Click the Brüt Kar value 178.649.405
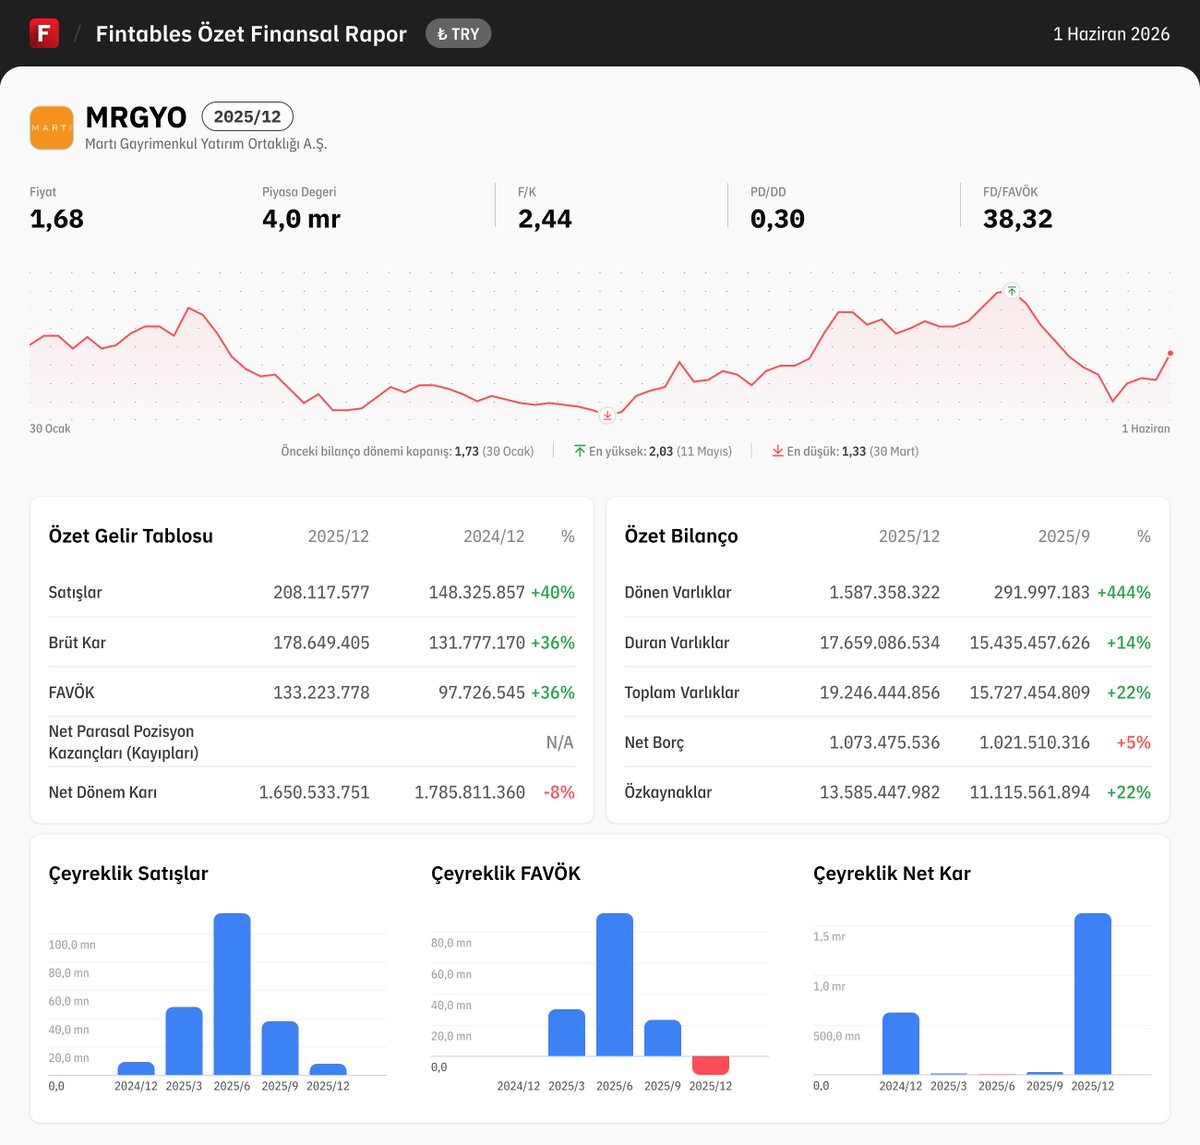Screen dimensions: 1200x1145 pyautogui.click(x=321, y=642)
